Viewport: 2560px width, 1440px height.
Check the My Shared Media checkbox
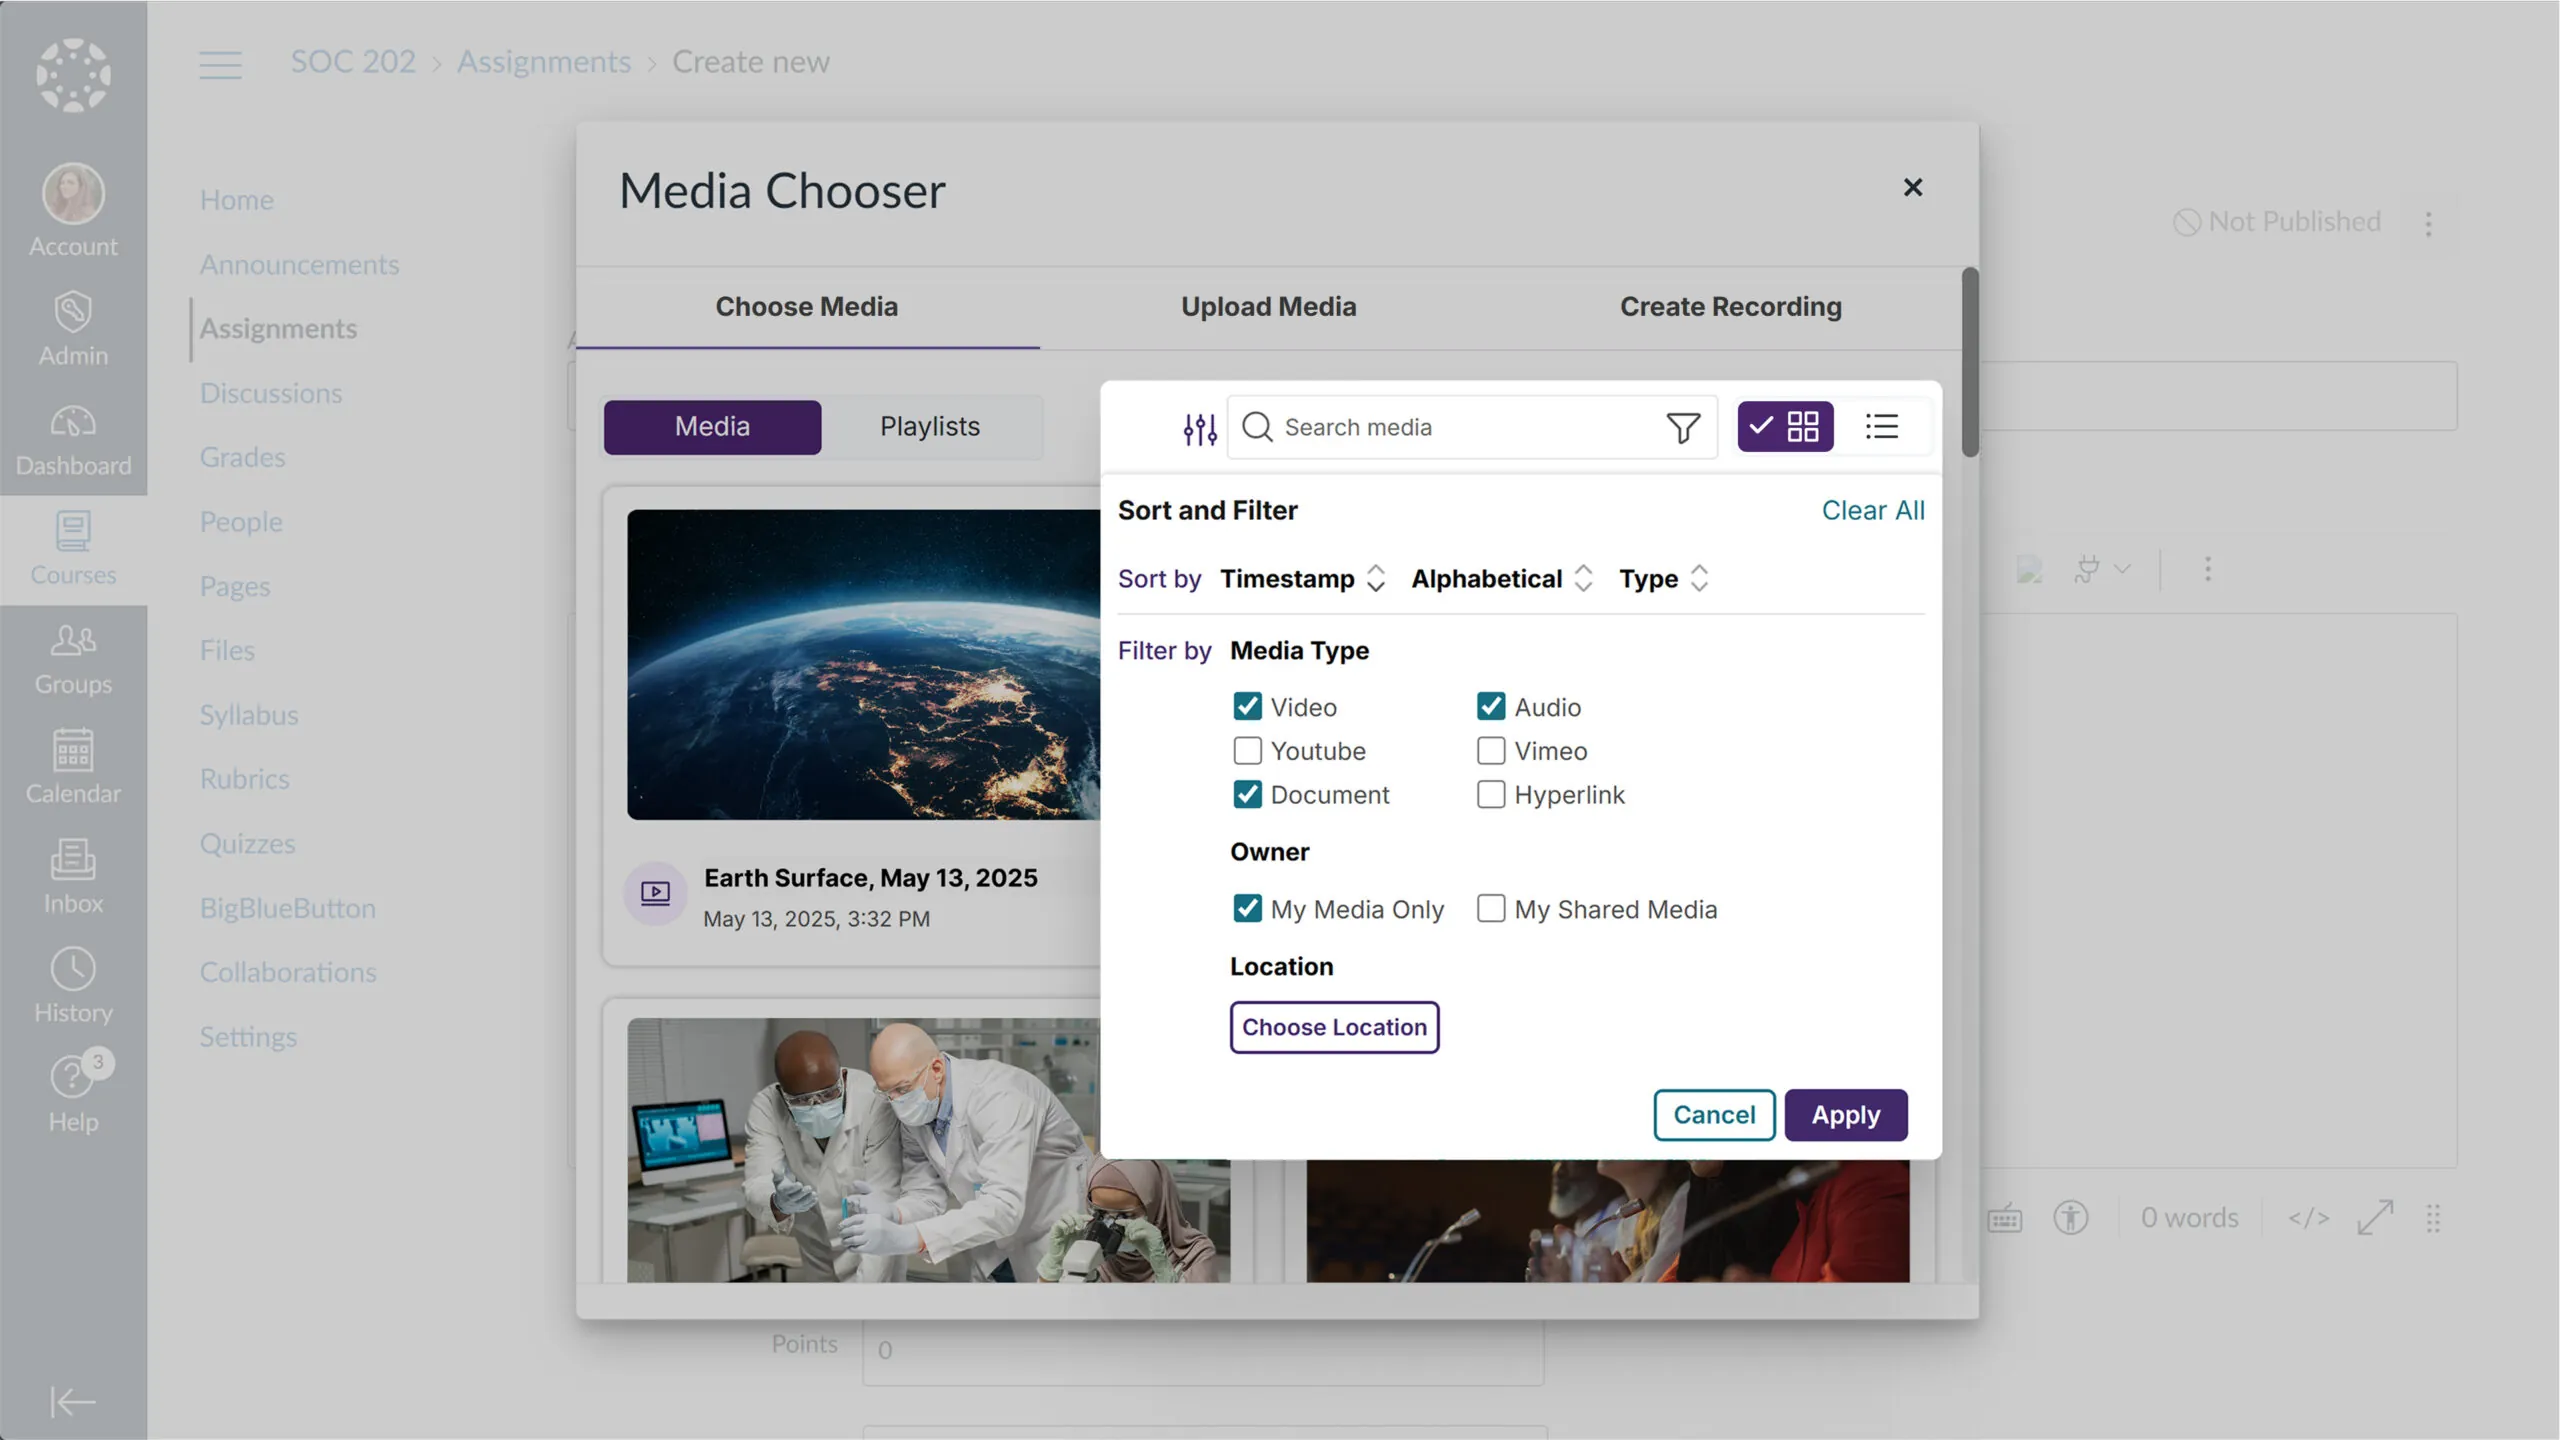[x=1490, y=909]
